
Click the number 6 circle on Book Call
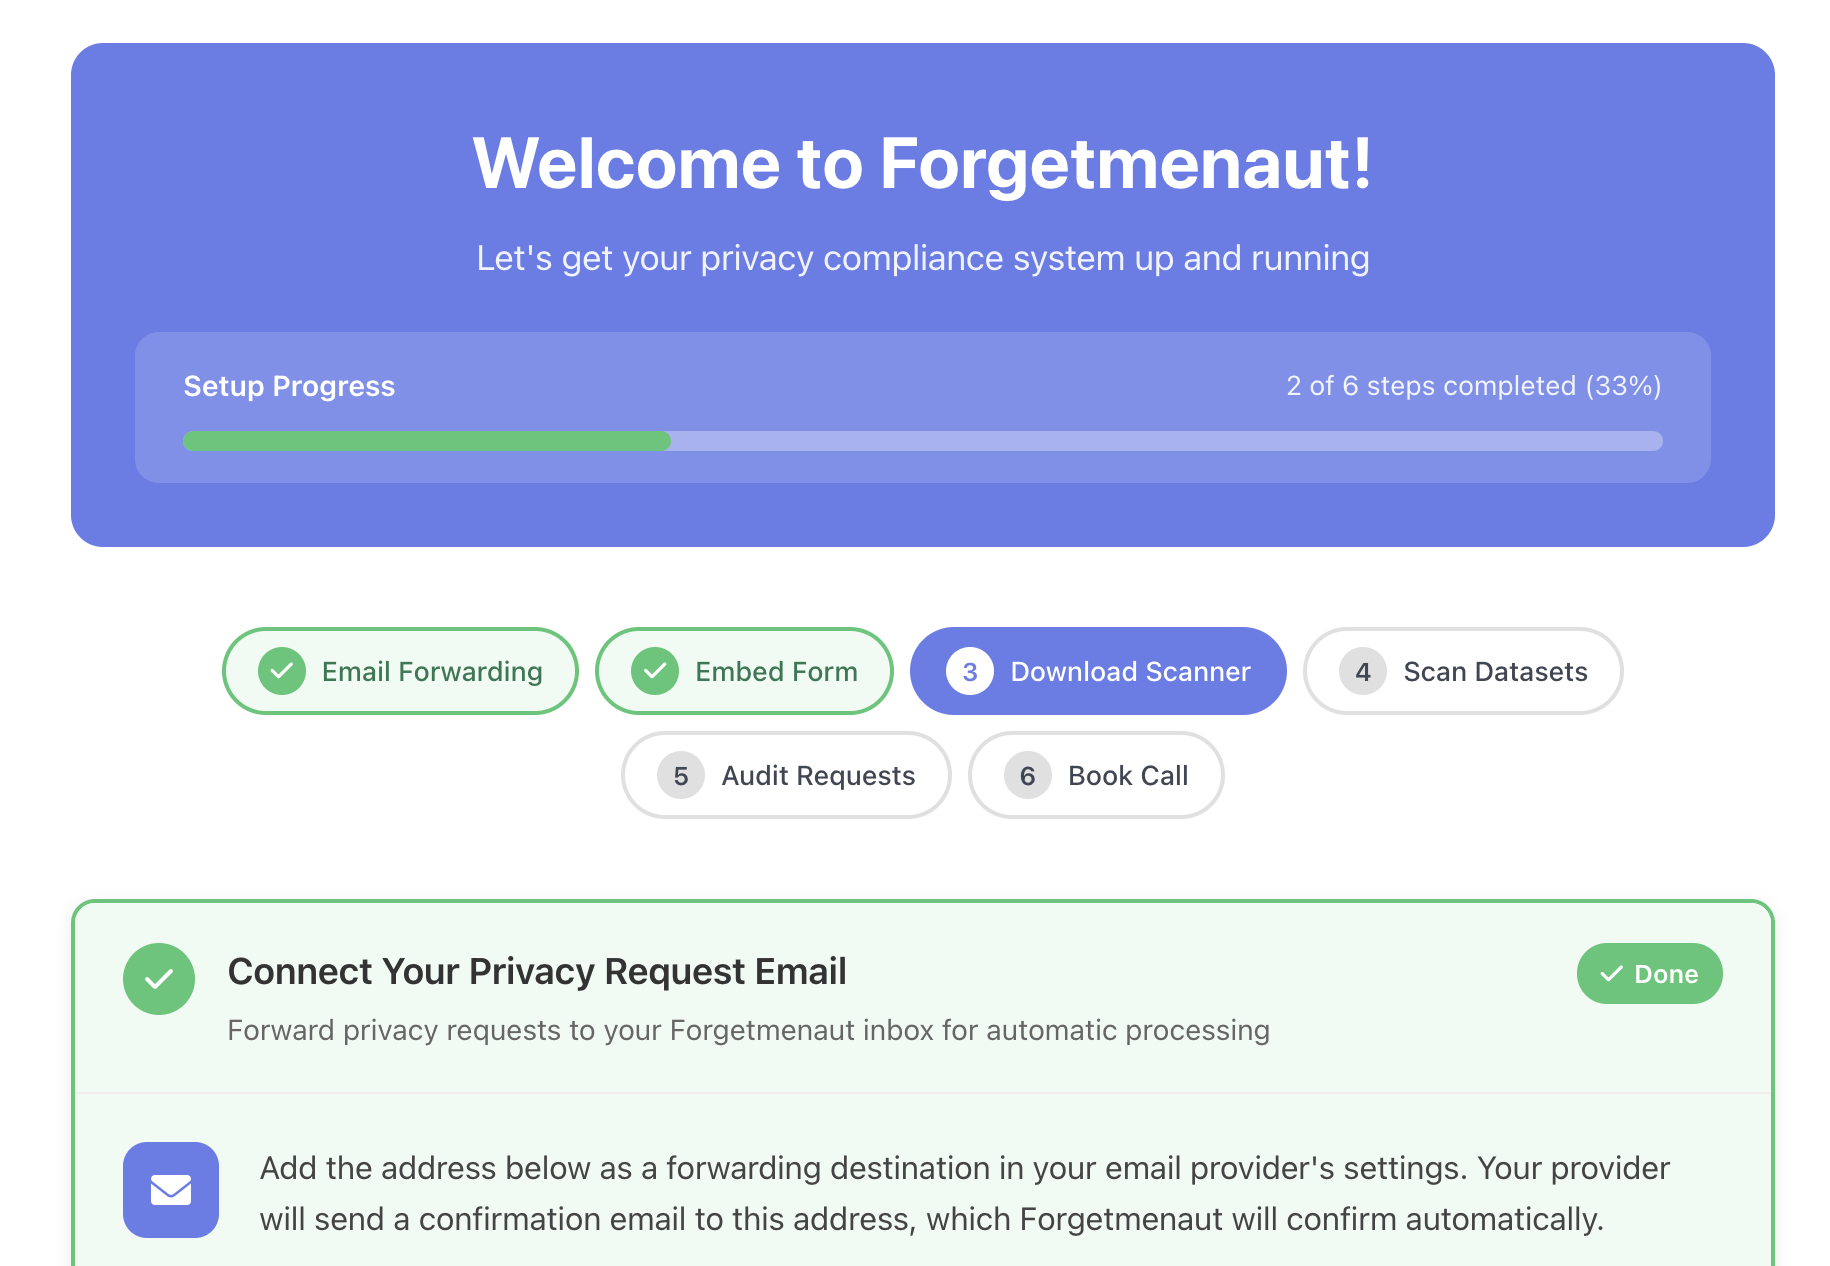click(1027, 775)
